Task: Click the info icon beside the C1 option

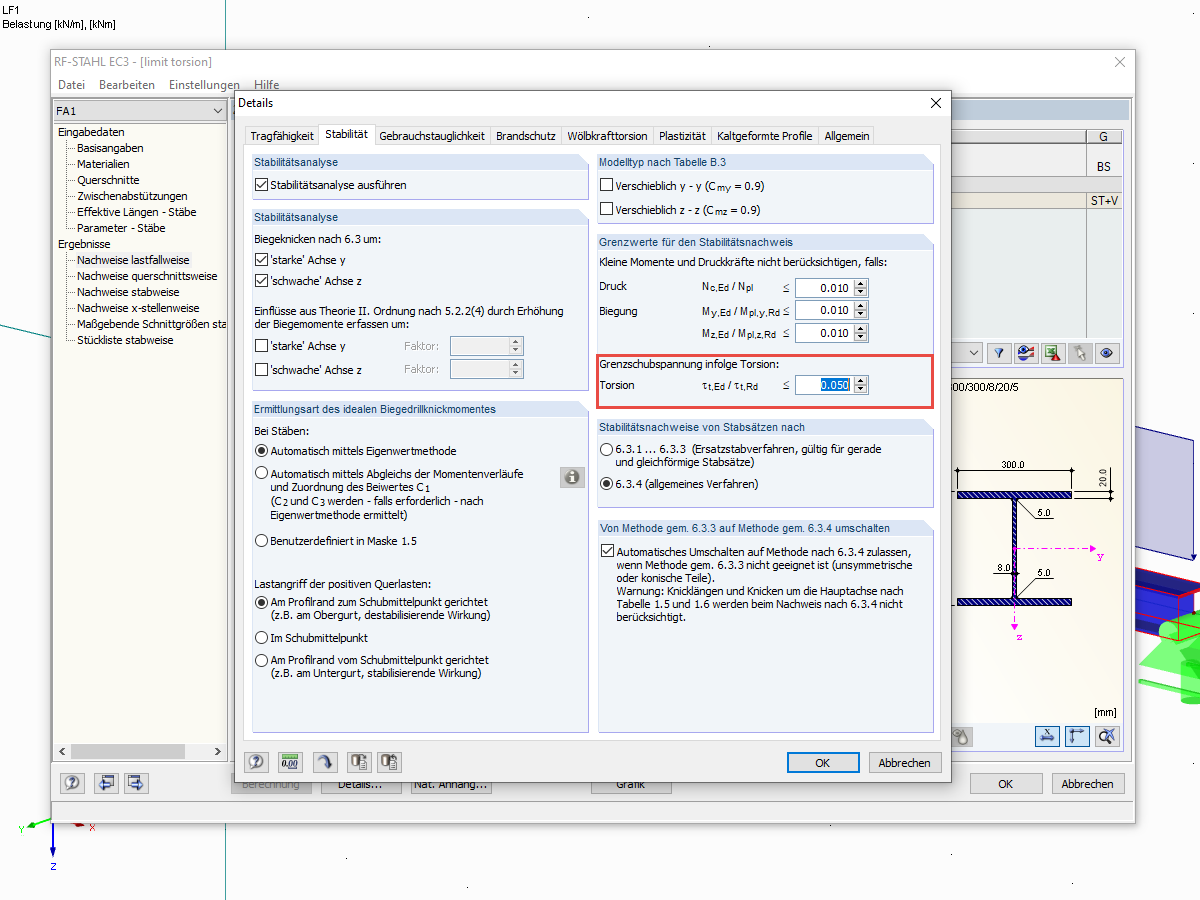Action: pos(572,477)
